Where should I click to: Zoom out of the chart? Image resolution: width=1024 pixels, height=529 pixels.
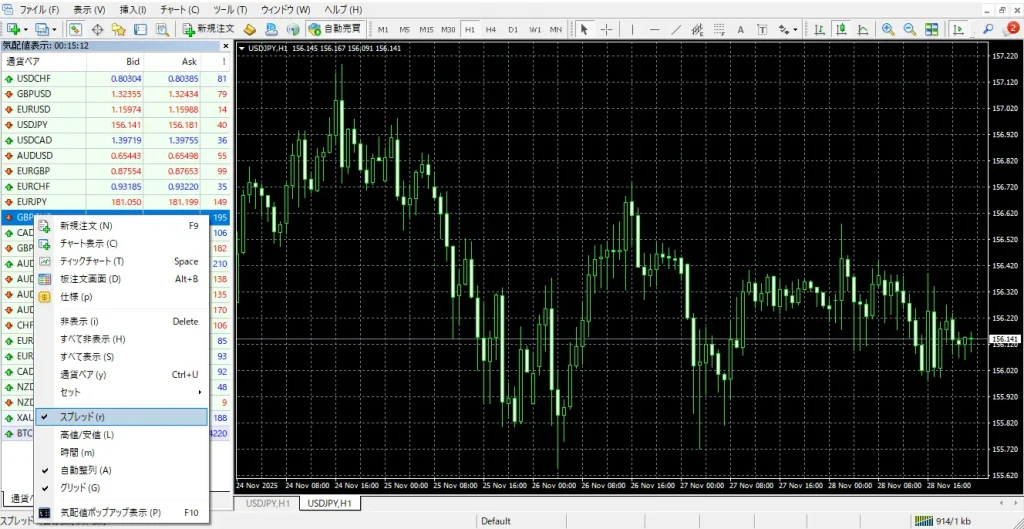pyautogui.click(x=910, y=29)
